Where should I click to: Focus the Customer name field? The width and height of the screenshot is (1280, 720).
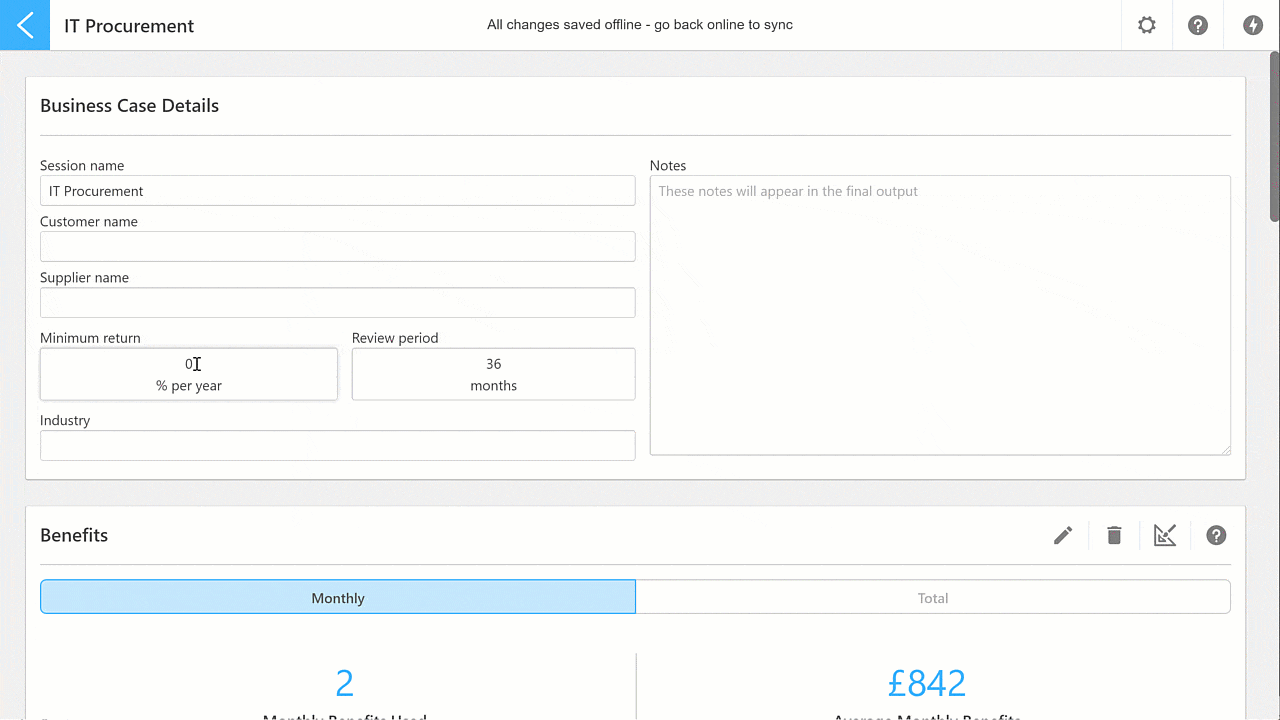[x=338, y=247]
